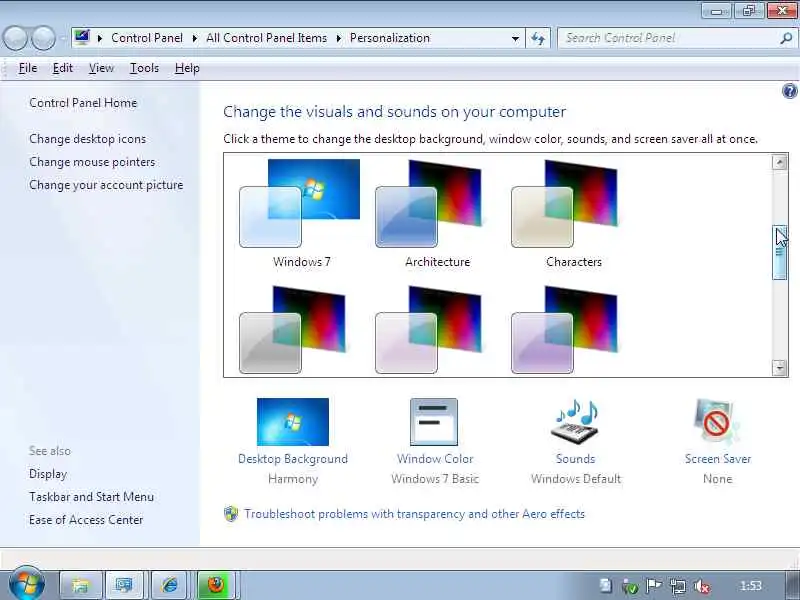Open Firefox from the taskbar
Screen dimensions: 800x600
pyautogui.click(x=216, y=585)
